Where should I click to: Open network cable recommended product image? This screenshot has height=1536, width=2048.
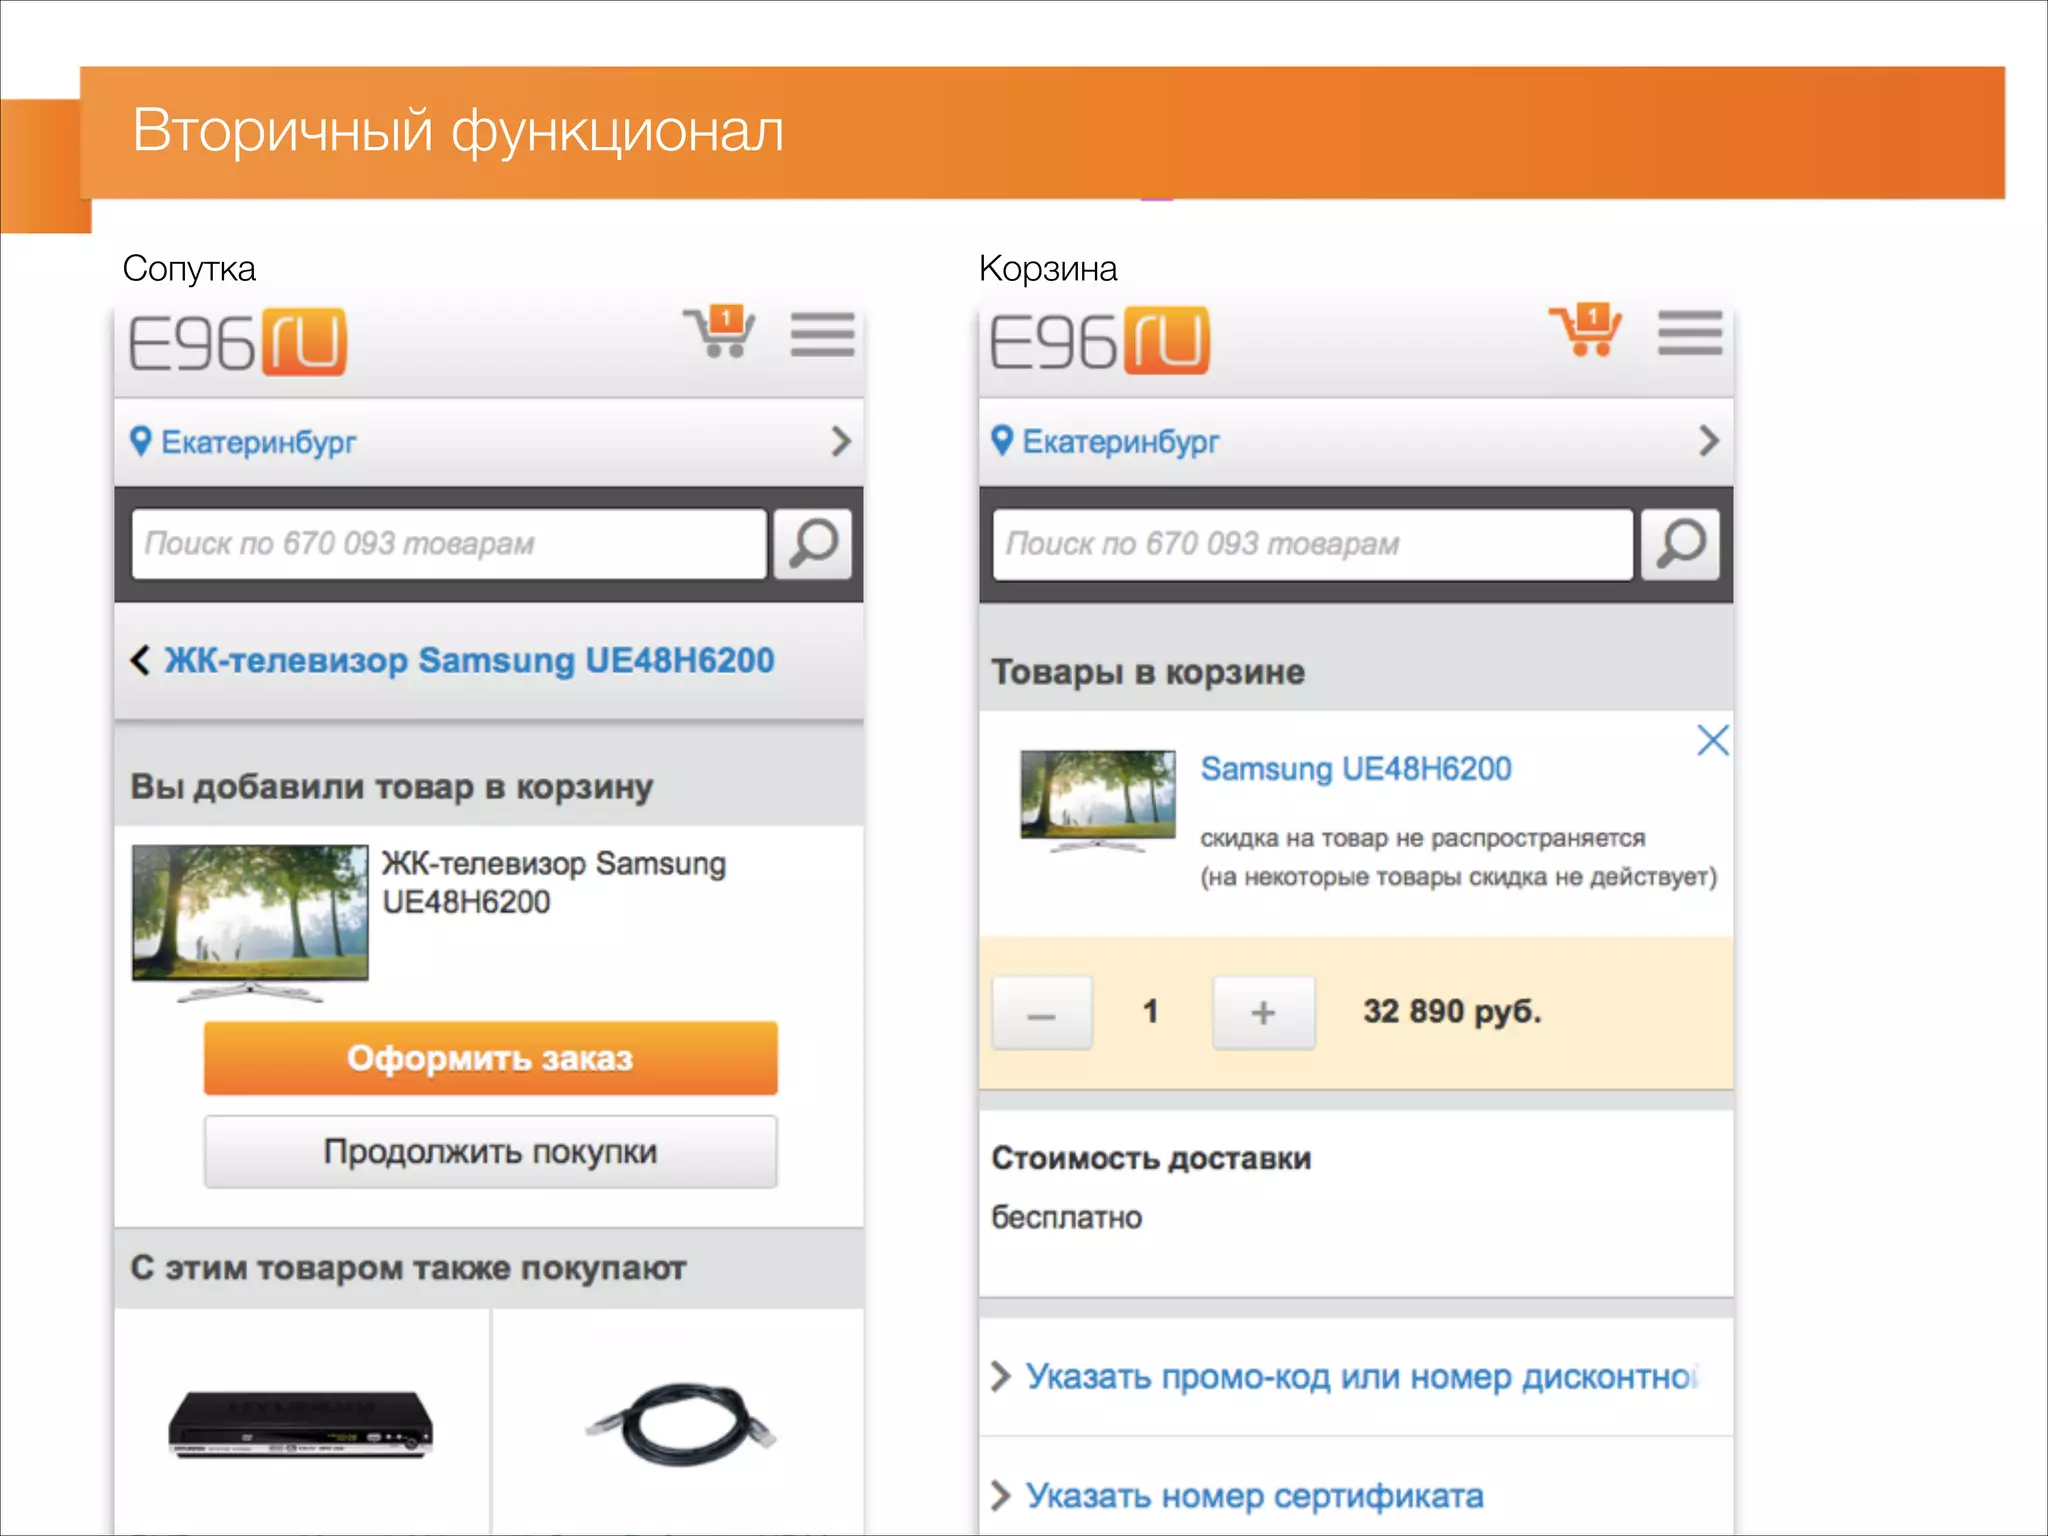tap(682, 1424)
